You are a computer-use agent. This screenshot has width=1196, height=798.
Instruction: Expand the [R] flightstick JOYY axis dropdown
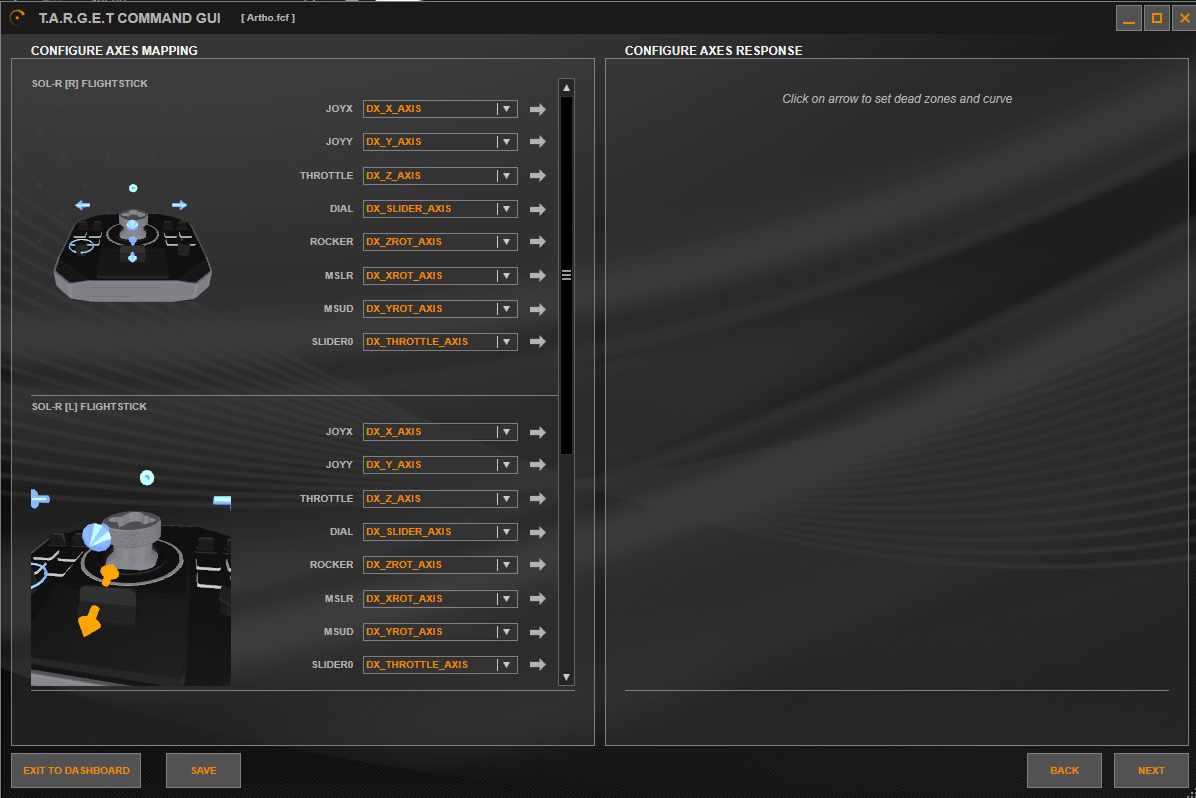click(x=506, y=142)
